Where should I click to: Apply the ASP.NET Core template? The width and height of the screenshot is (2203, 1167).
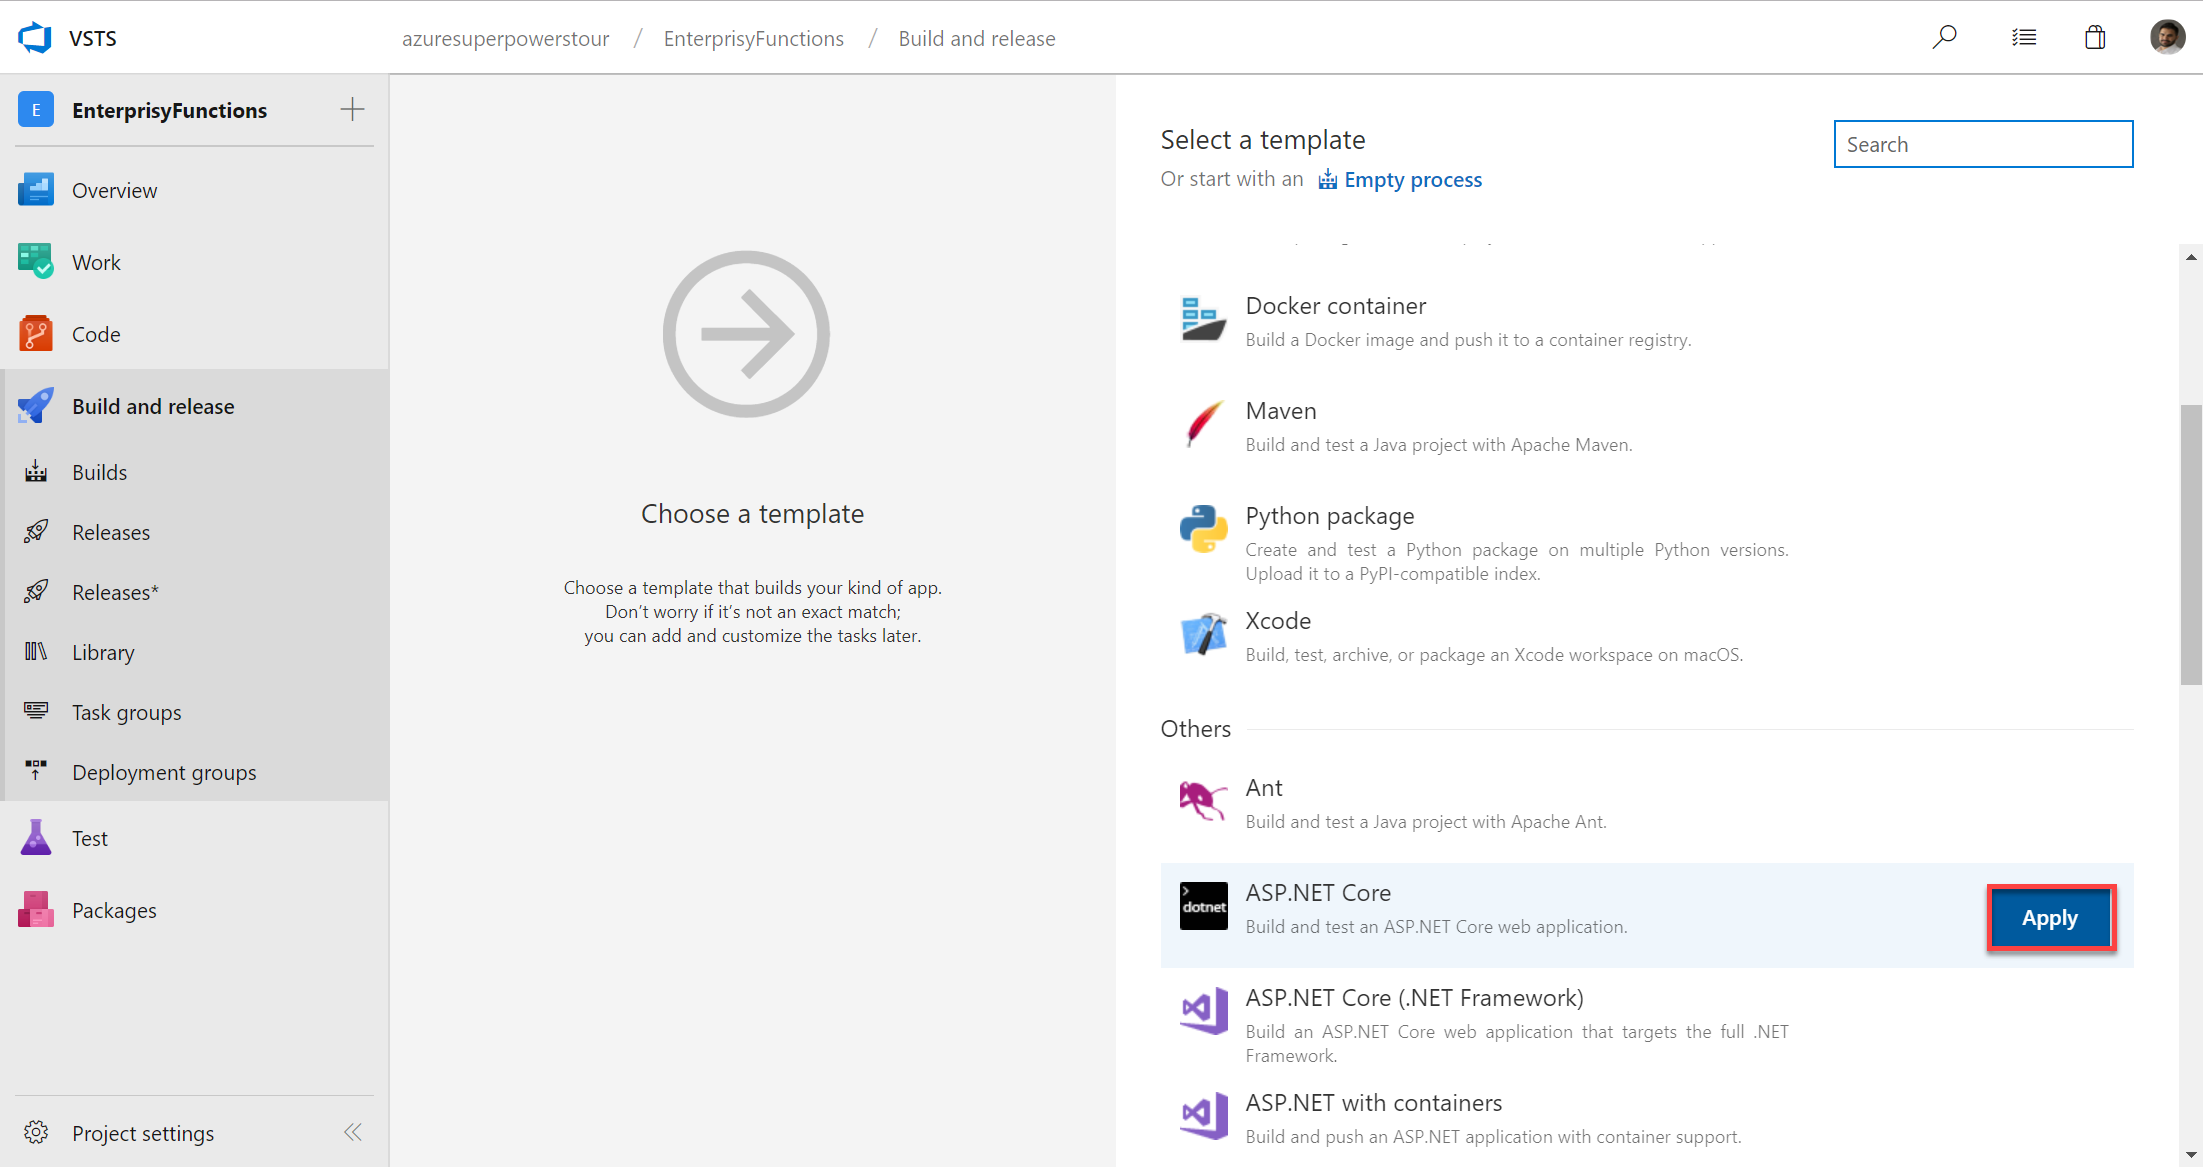coord(2050,917)
